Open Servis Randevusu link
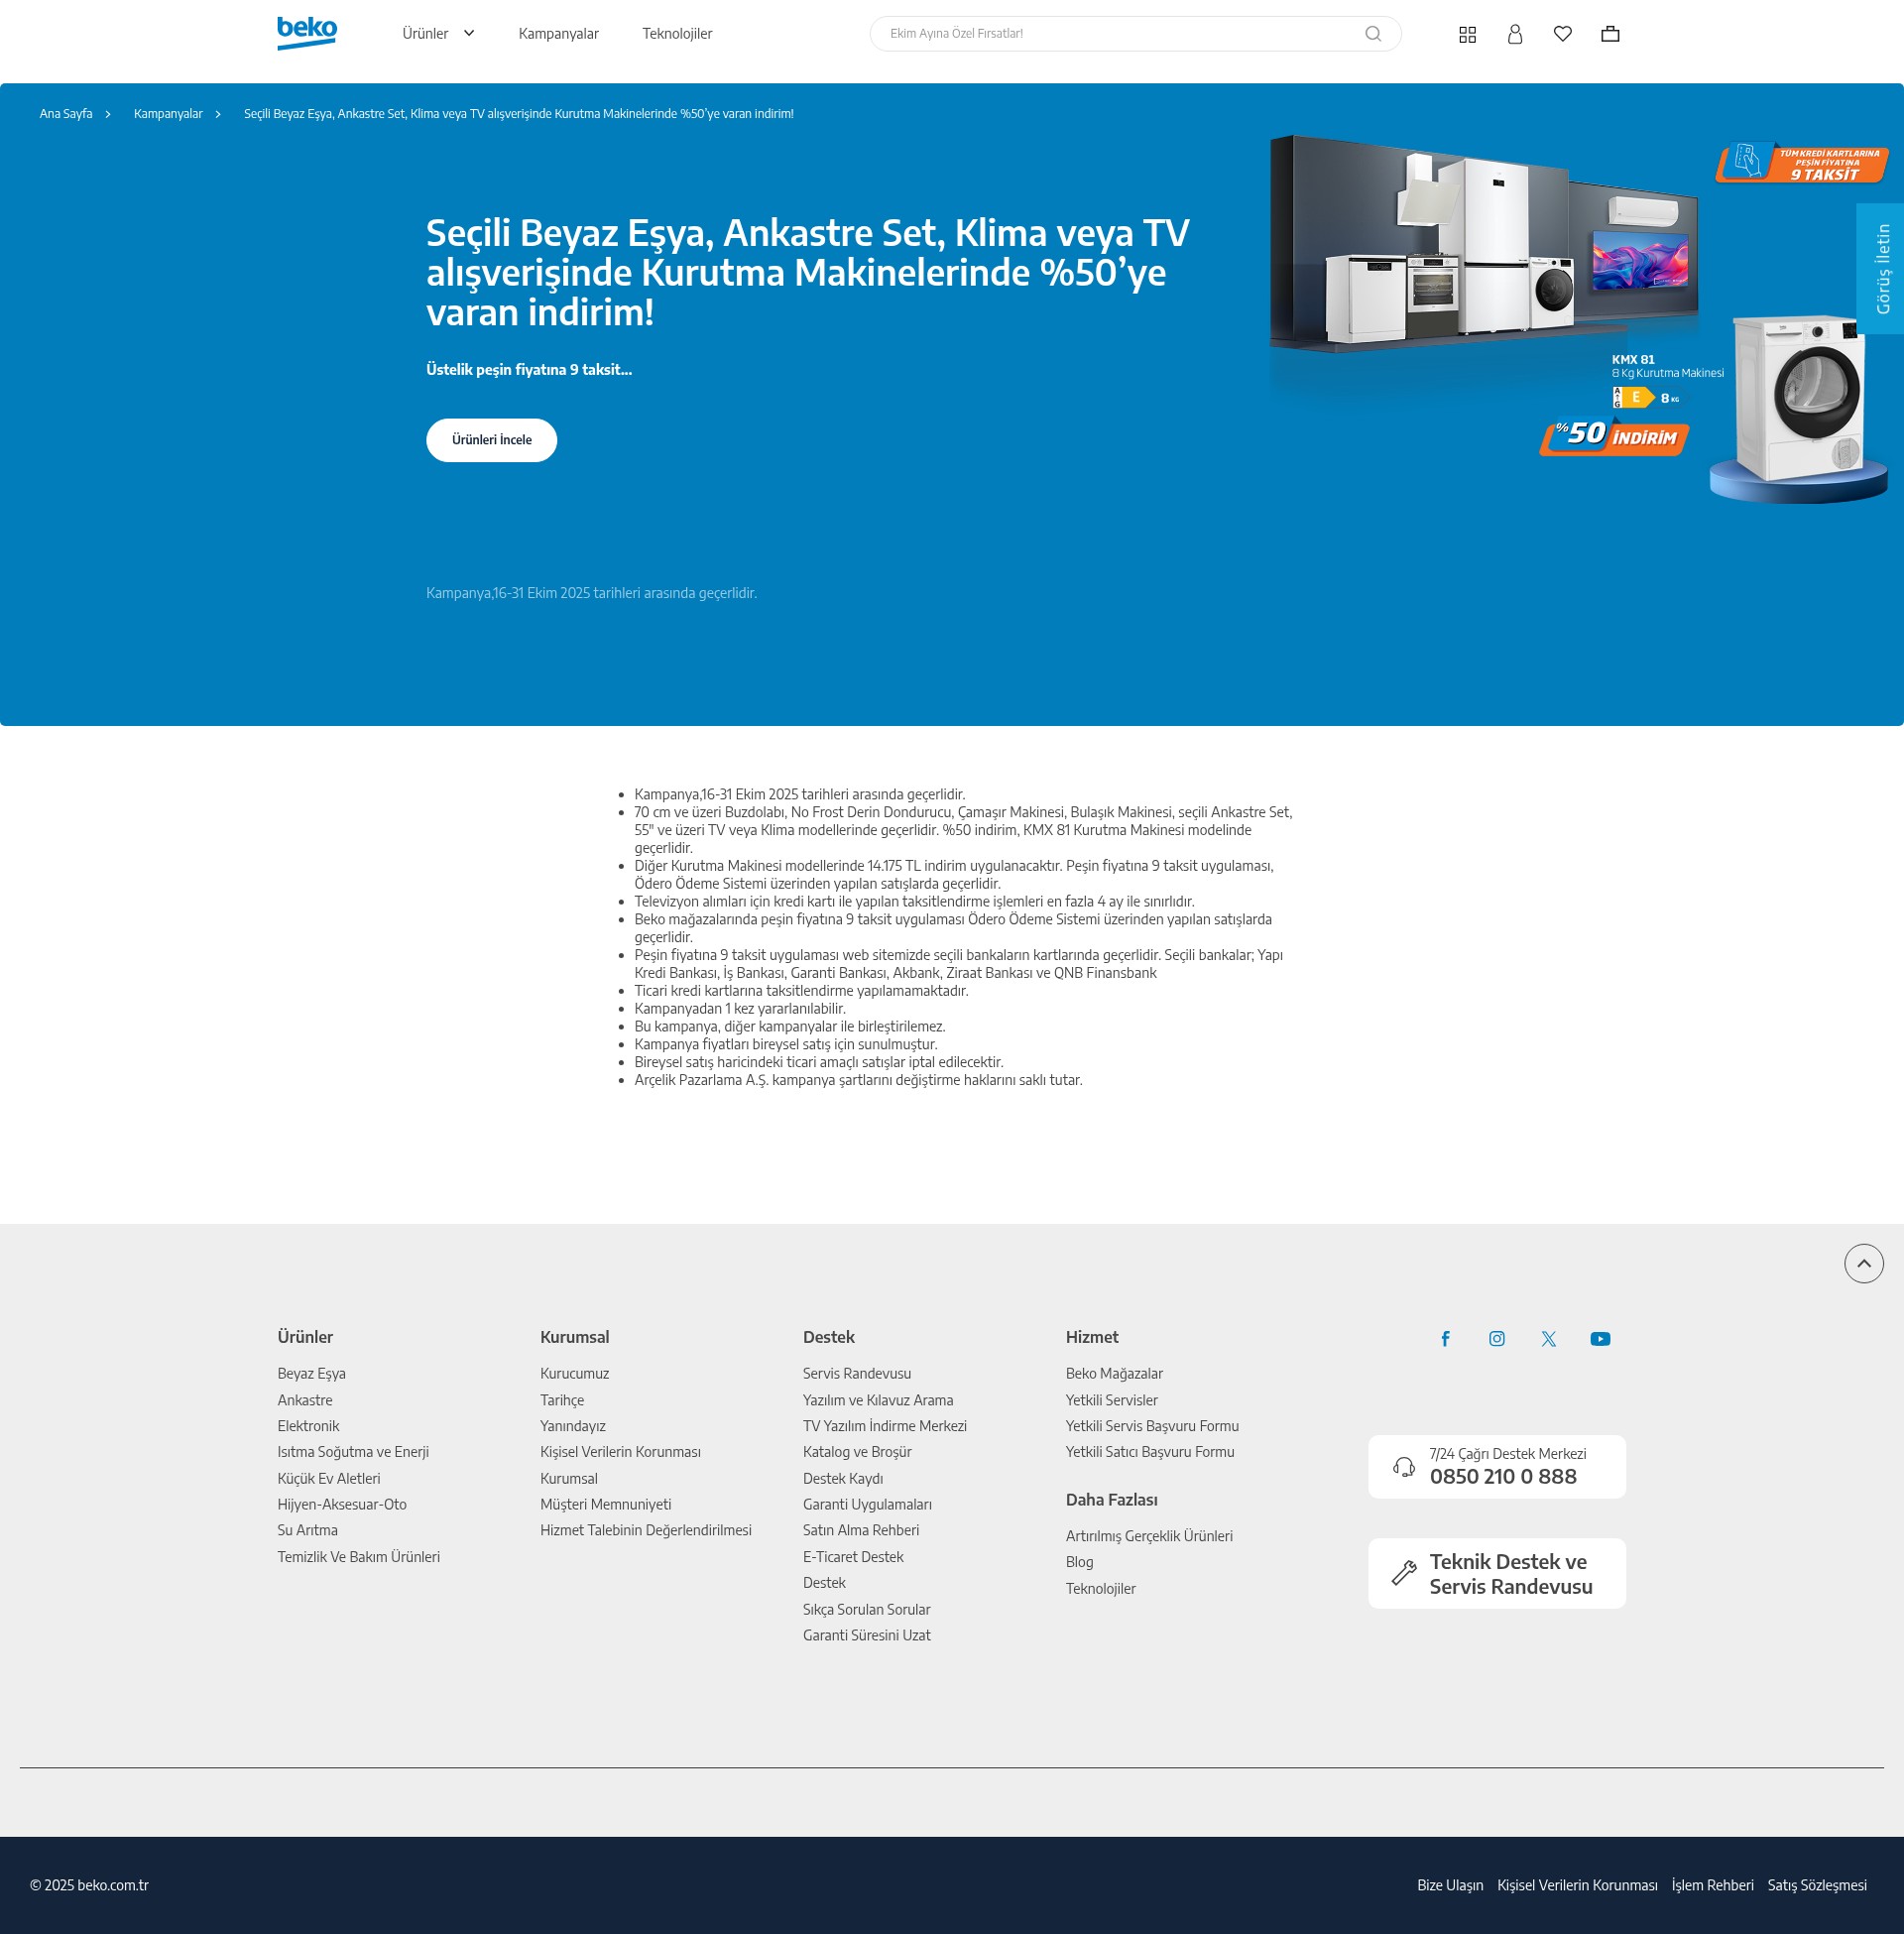 (857, 1374)
